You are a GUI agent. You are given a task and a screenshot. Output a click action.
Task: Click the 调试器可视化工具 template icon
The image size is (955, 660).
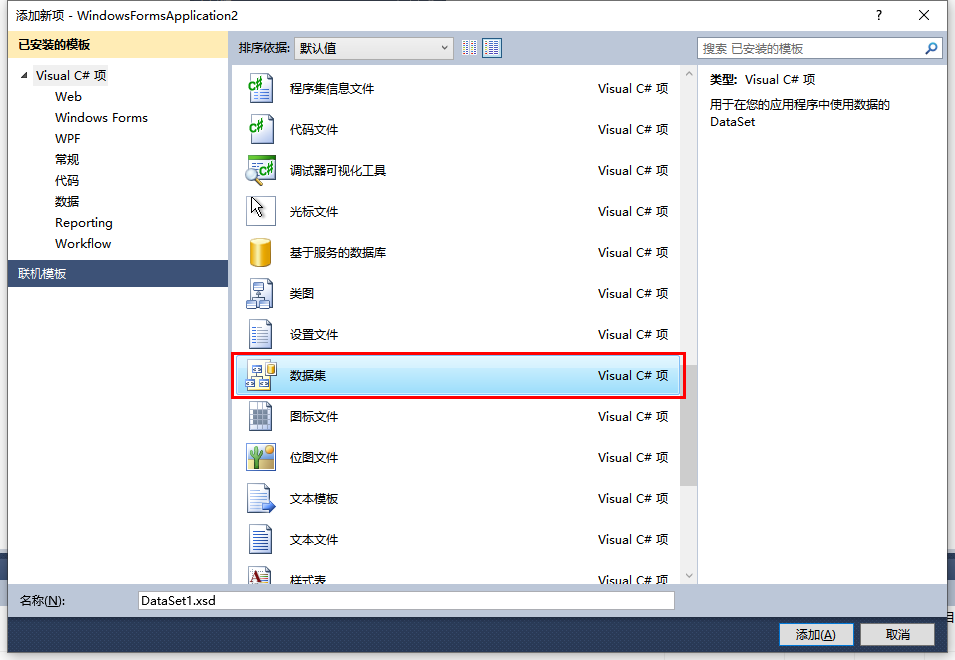pos(260,170)
